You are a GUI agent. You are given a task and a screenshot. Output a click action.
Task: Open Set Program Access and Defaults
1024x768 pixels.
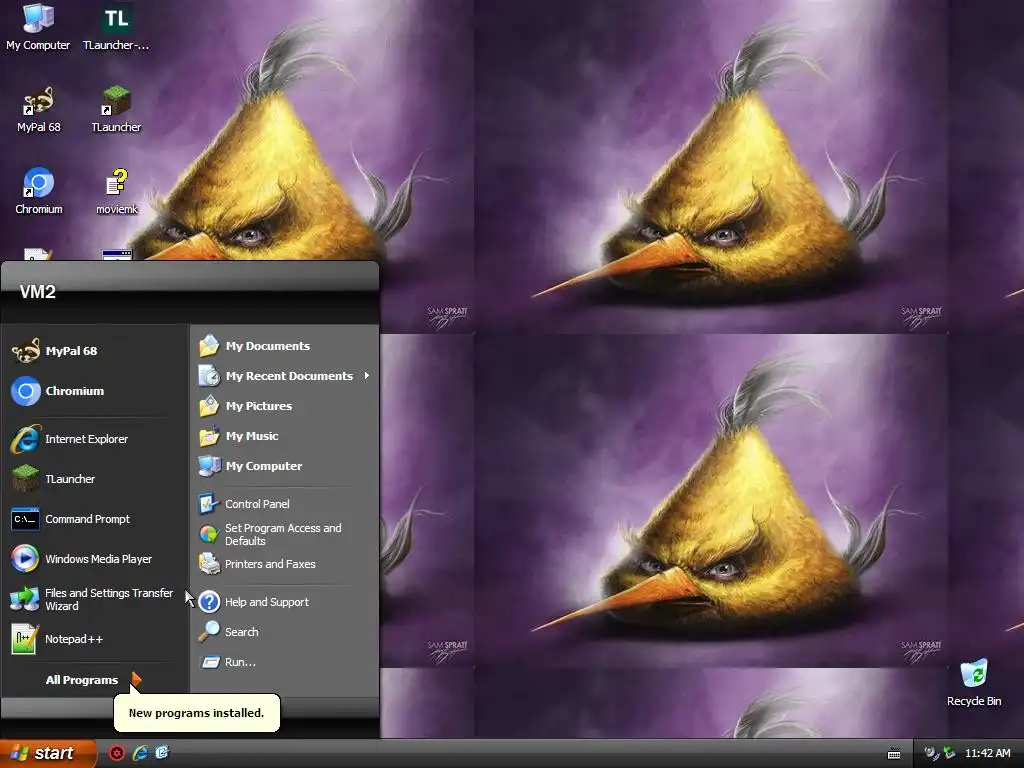tap(285, 534)
